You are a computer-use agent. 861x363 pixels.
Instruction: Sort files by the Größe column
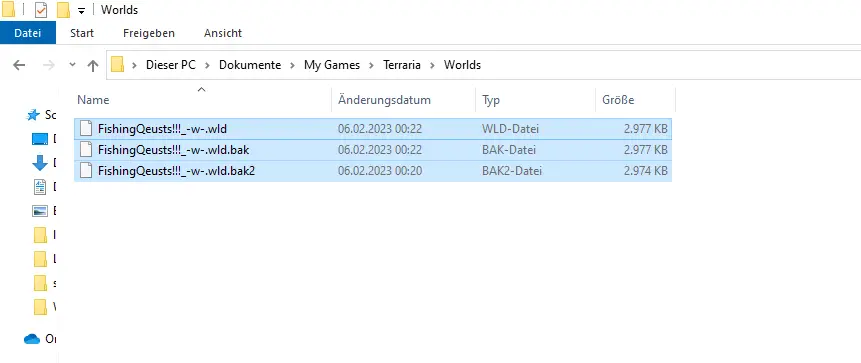(635, 100)
